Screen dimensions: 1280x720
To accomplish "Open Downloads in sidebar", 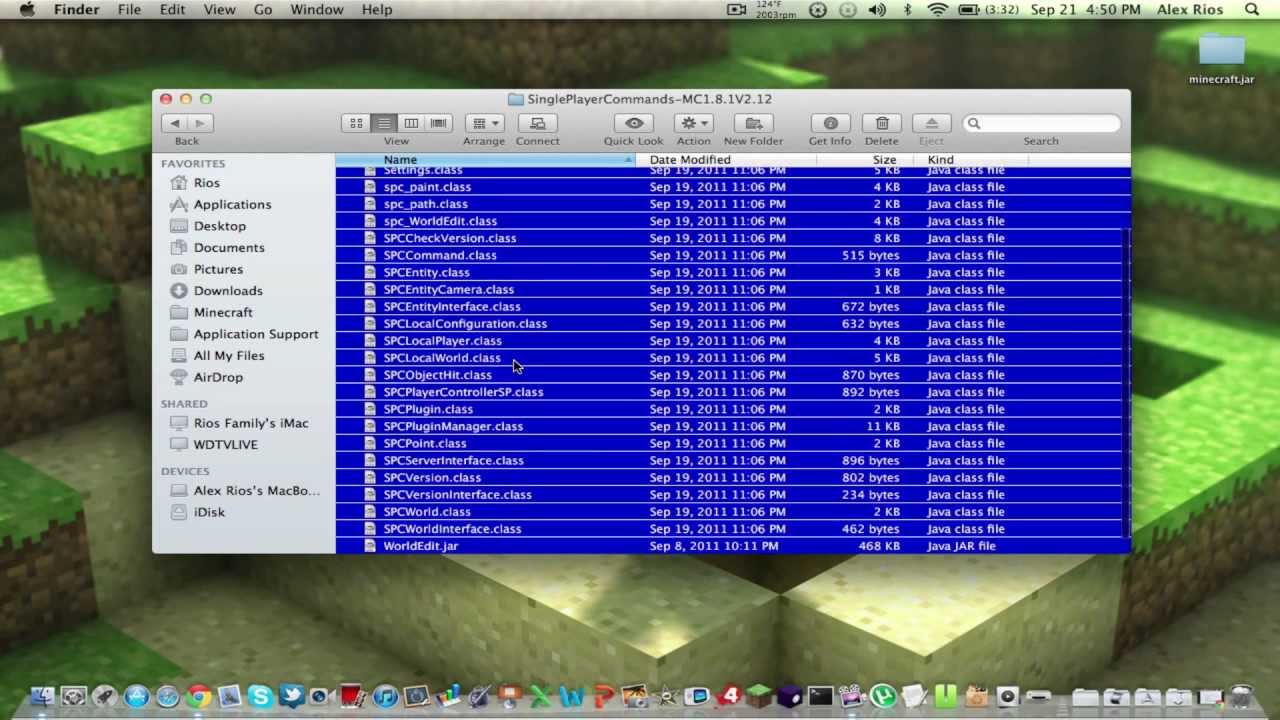I will point(228,291).
